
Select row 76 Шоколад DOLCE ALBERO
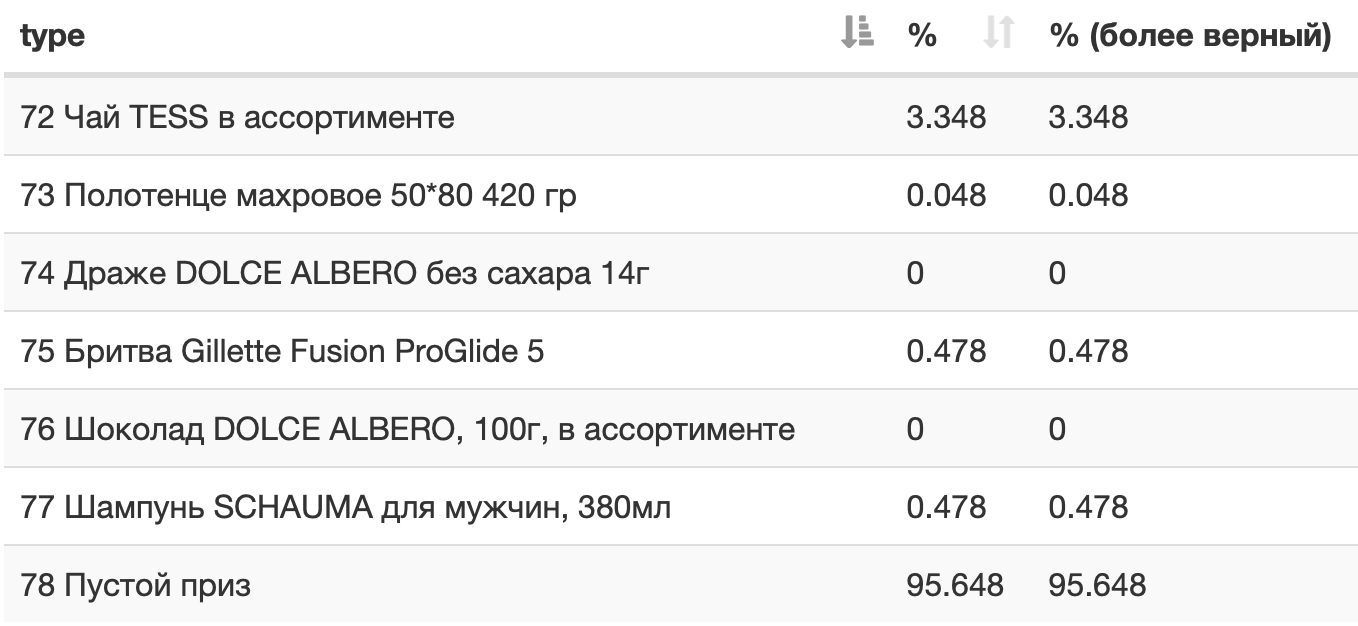click(x=679, y=429)
